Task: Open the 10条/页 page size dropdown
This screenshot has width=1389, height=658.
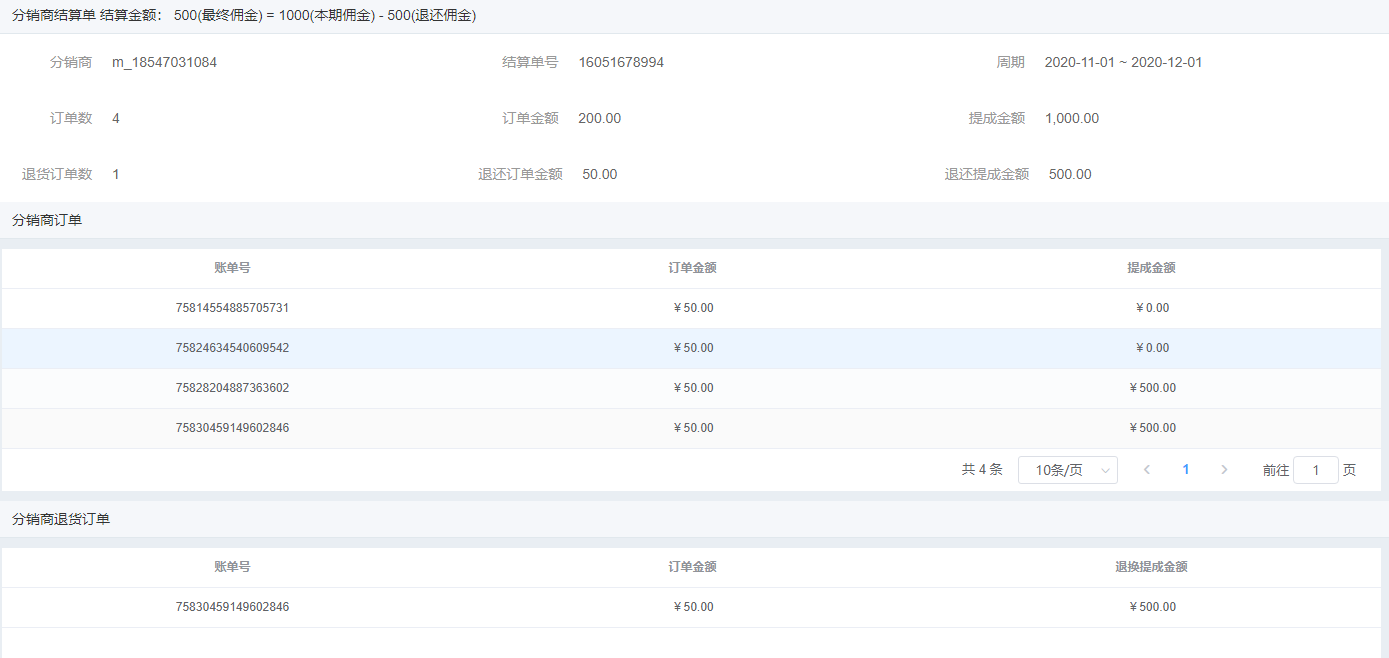Action: (1067, 470)
